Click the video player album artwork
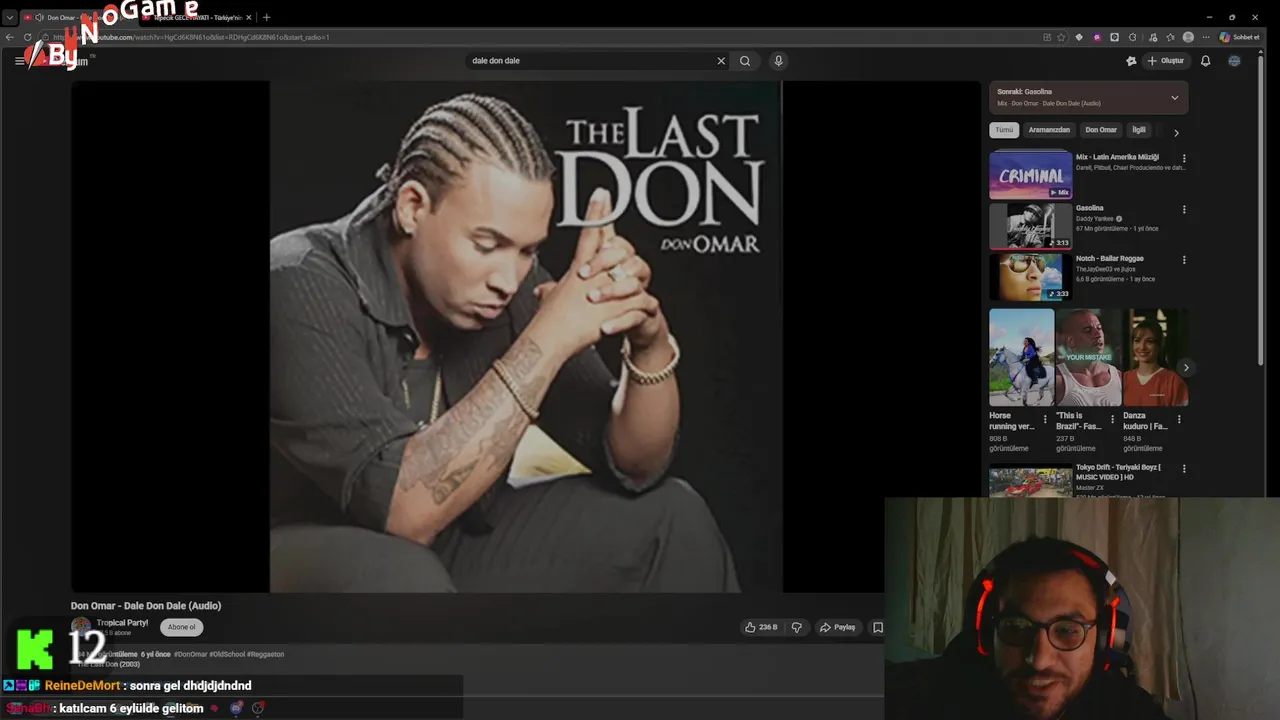The image size is (1280, 720). coord(526,336)
